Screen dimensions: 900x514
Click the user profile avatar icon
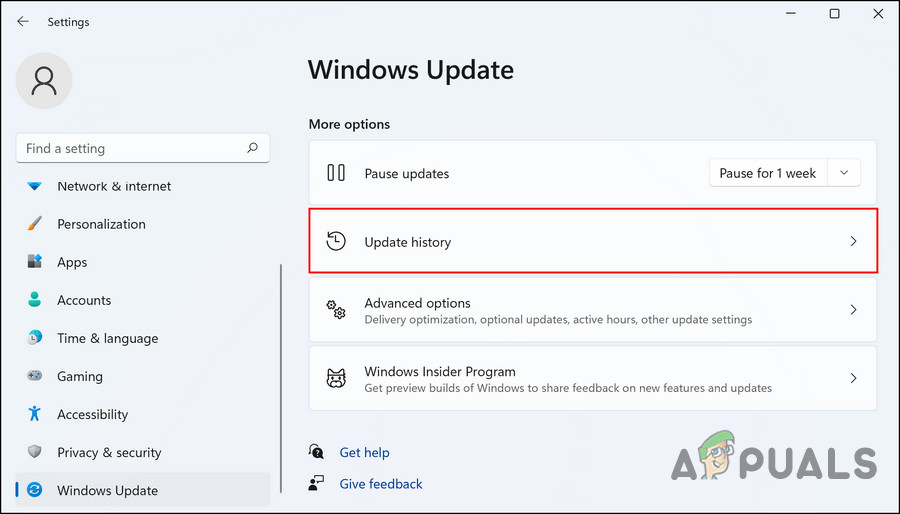click(x=44, y=80)
